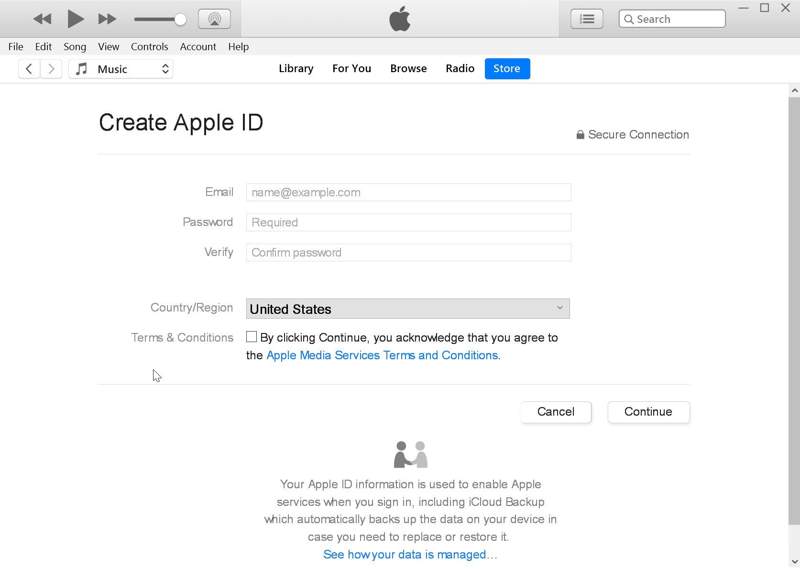
Task: Expand the Country/Region United States dropdown
Action: [408, 309]
